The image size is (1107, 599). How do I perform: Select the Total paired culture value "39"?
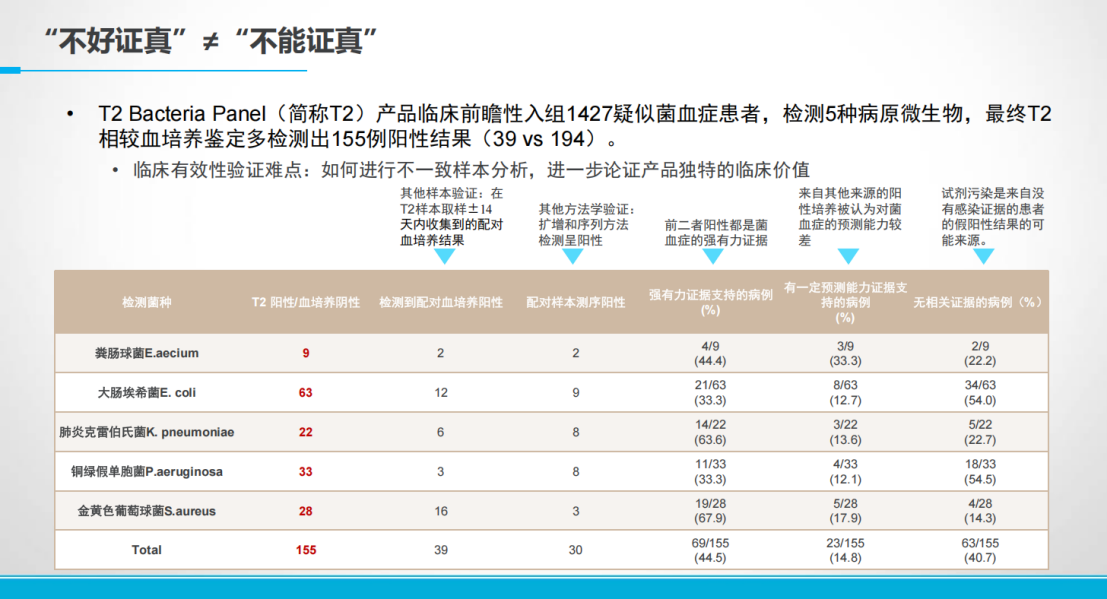click(441, 550)
